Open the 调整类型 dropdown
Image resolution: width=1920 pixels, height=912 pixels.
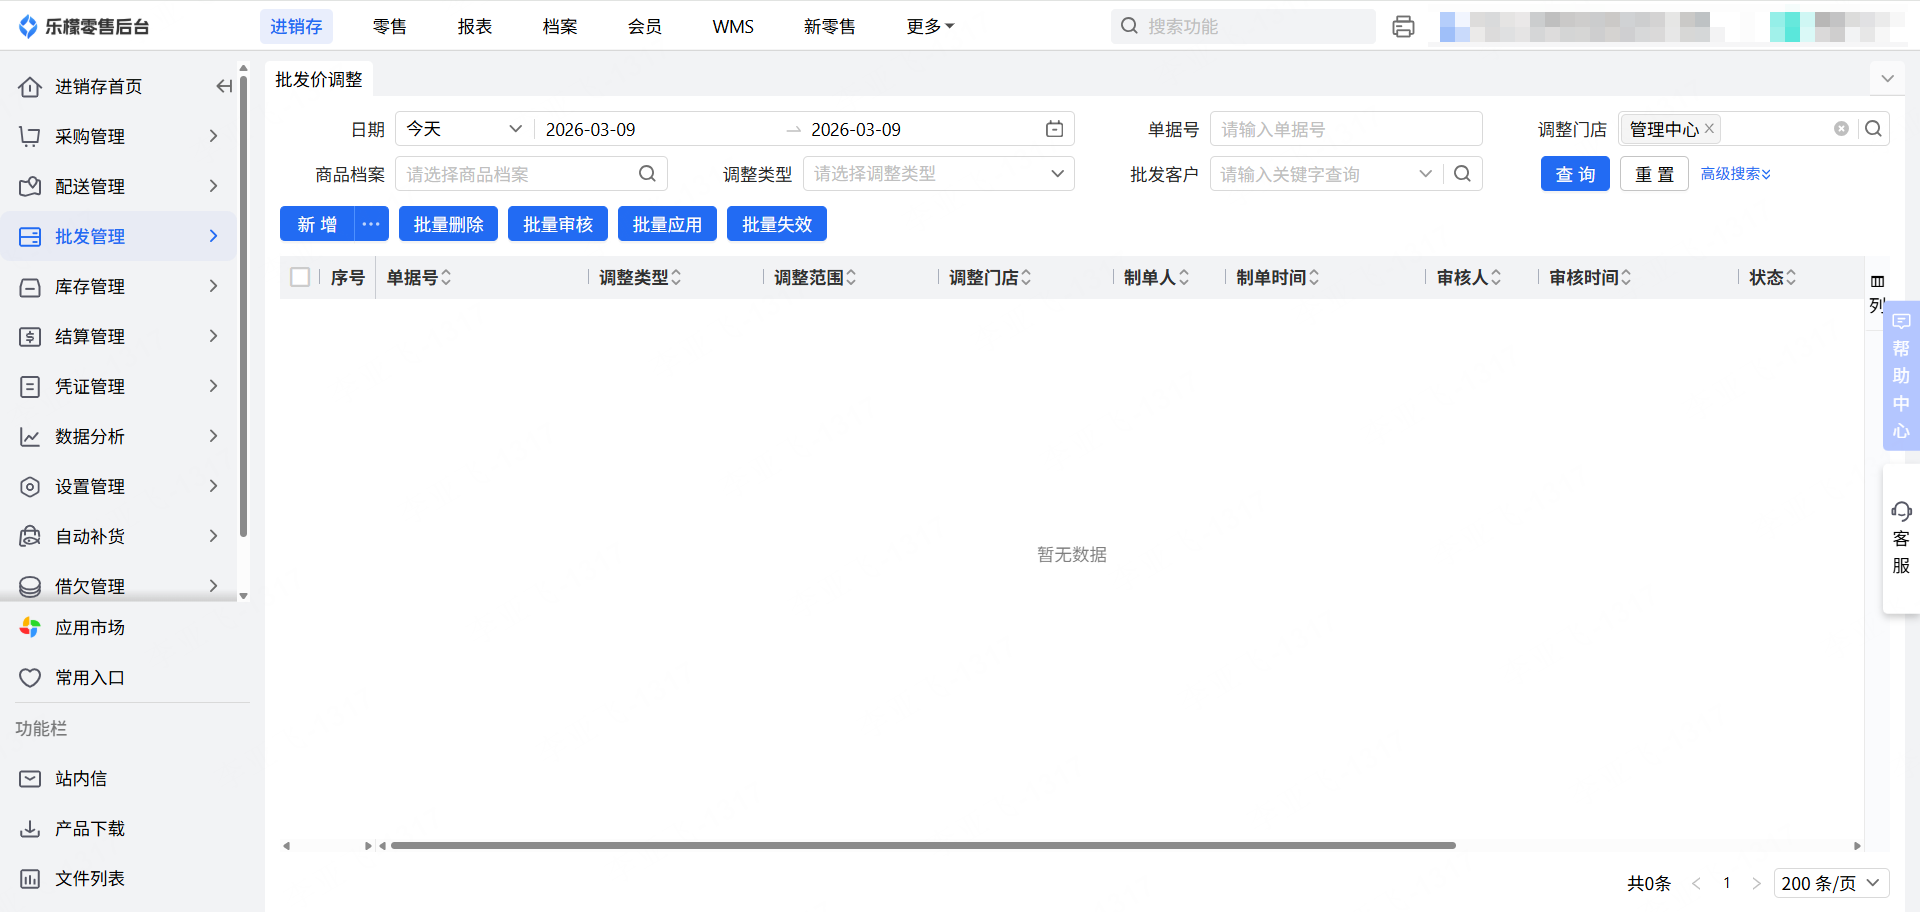click(938, 174)
